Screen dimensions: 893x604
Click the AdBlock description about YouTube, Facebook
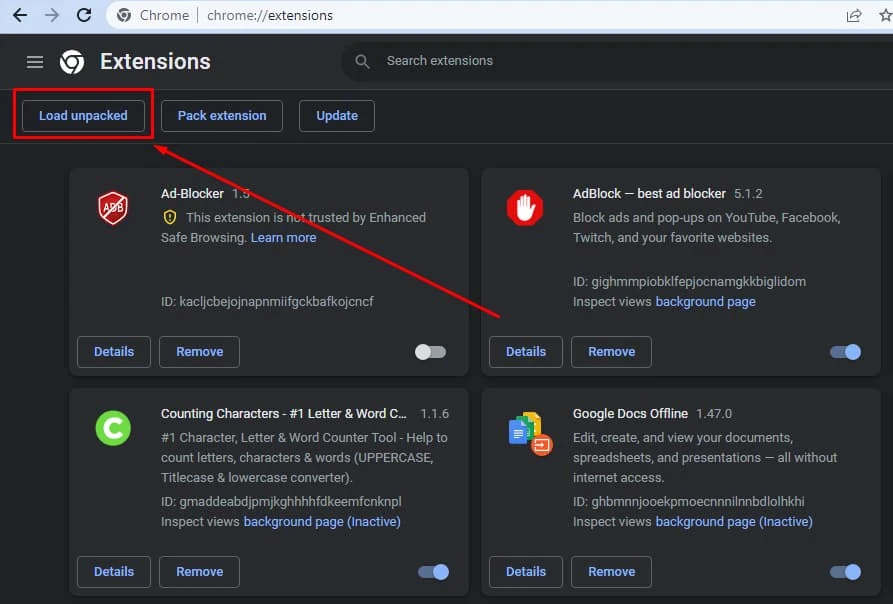point(706,228)
